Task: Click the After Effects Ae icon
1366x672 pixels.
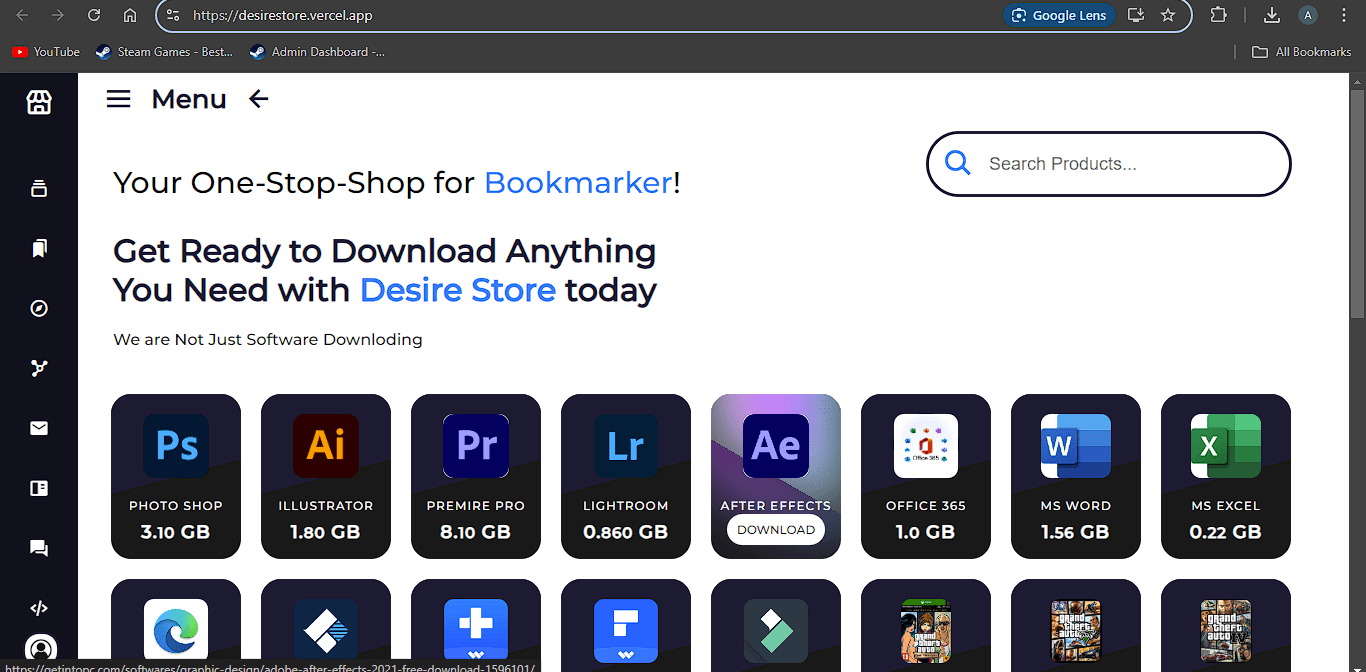Action: [776, 446]
